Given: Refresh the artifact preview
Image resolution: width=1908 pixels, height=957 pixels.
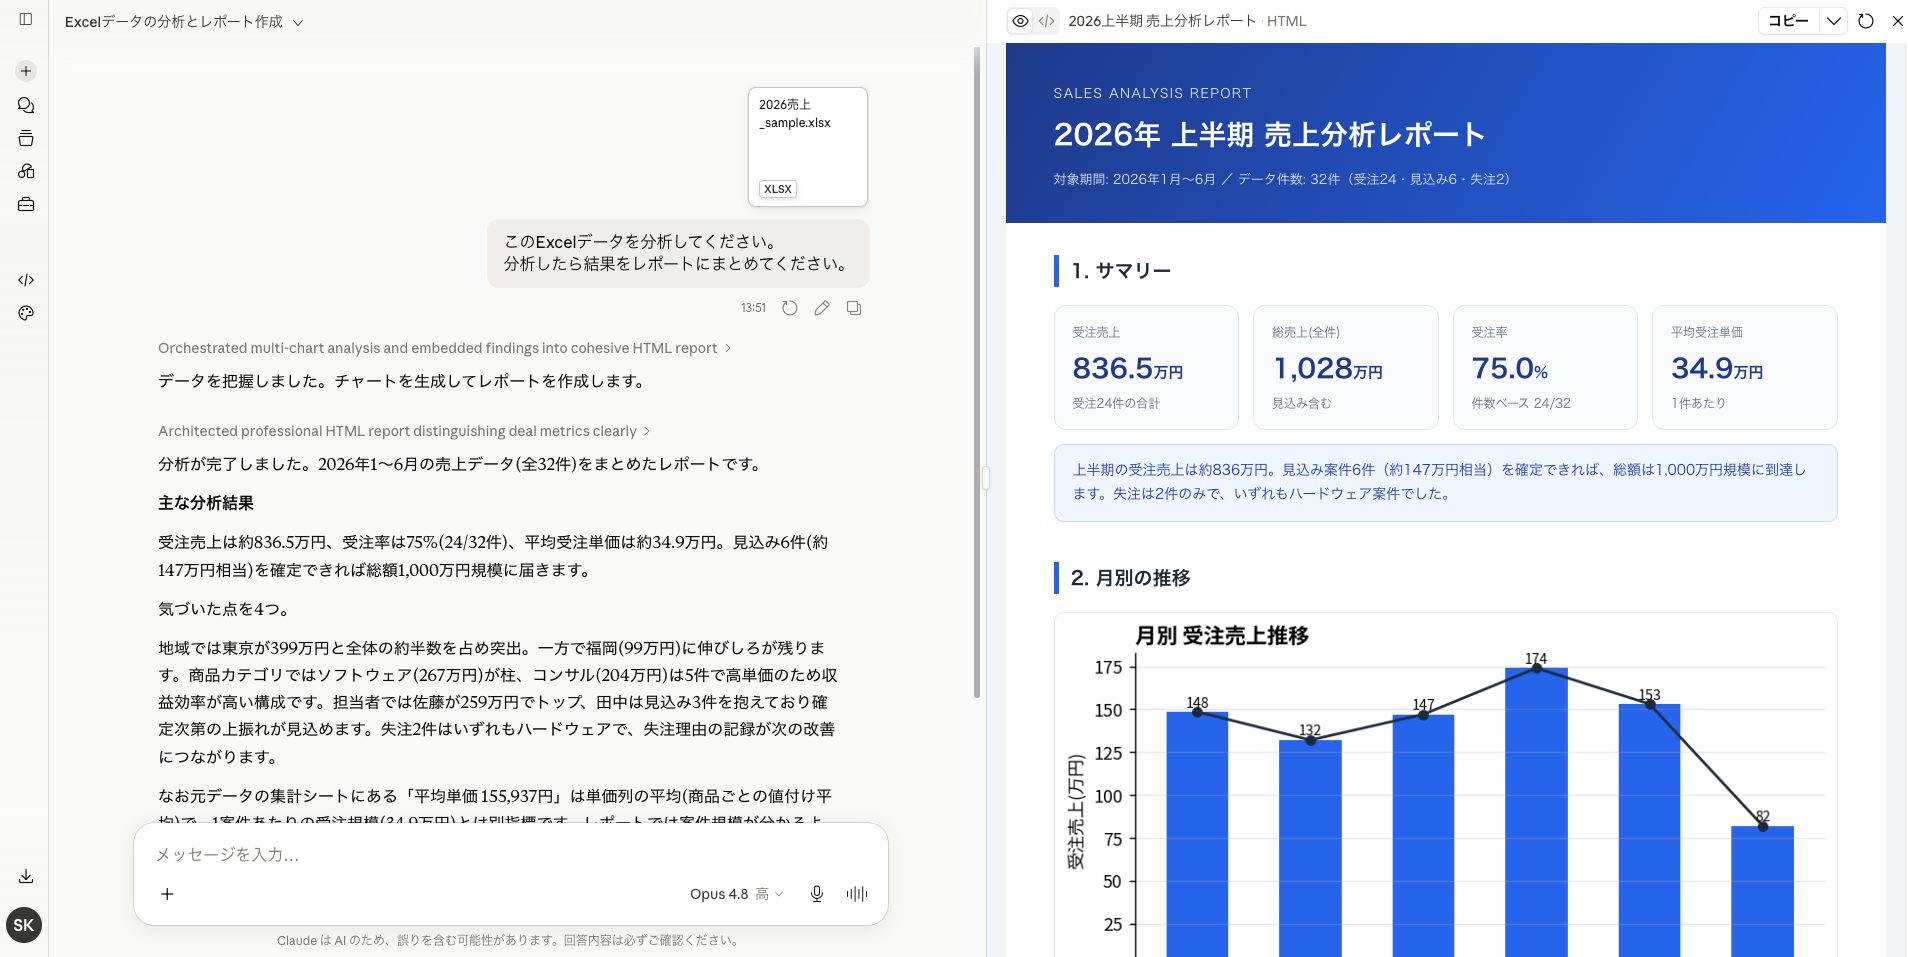Looking at the screenshot, I should pyautogui.click(x=1866, y=21).
